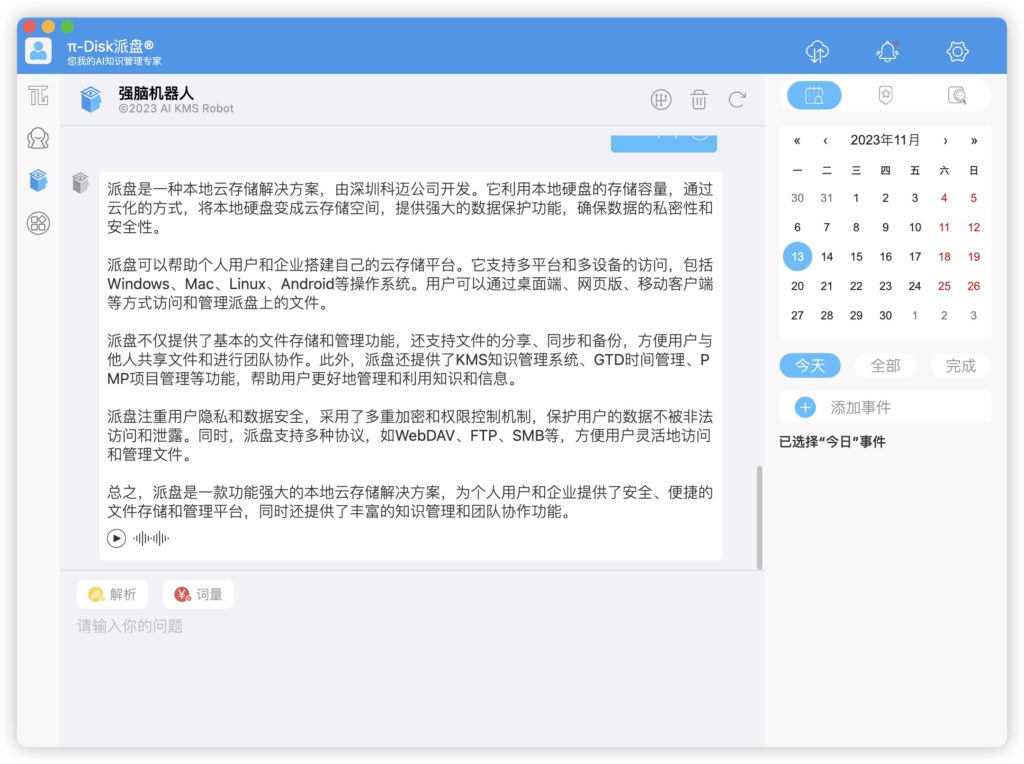Select November 21 in the calendar
This screenshot has height=764, width=1024.
tap(827, 286)
